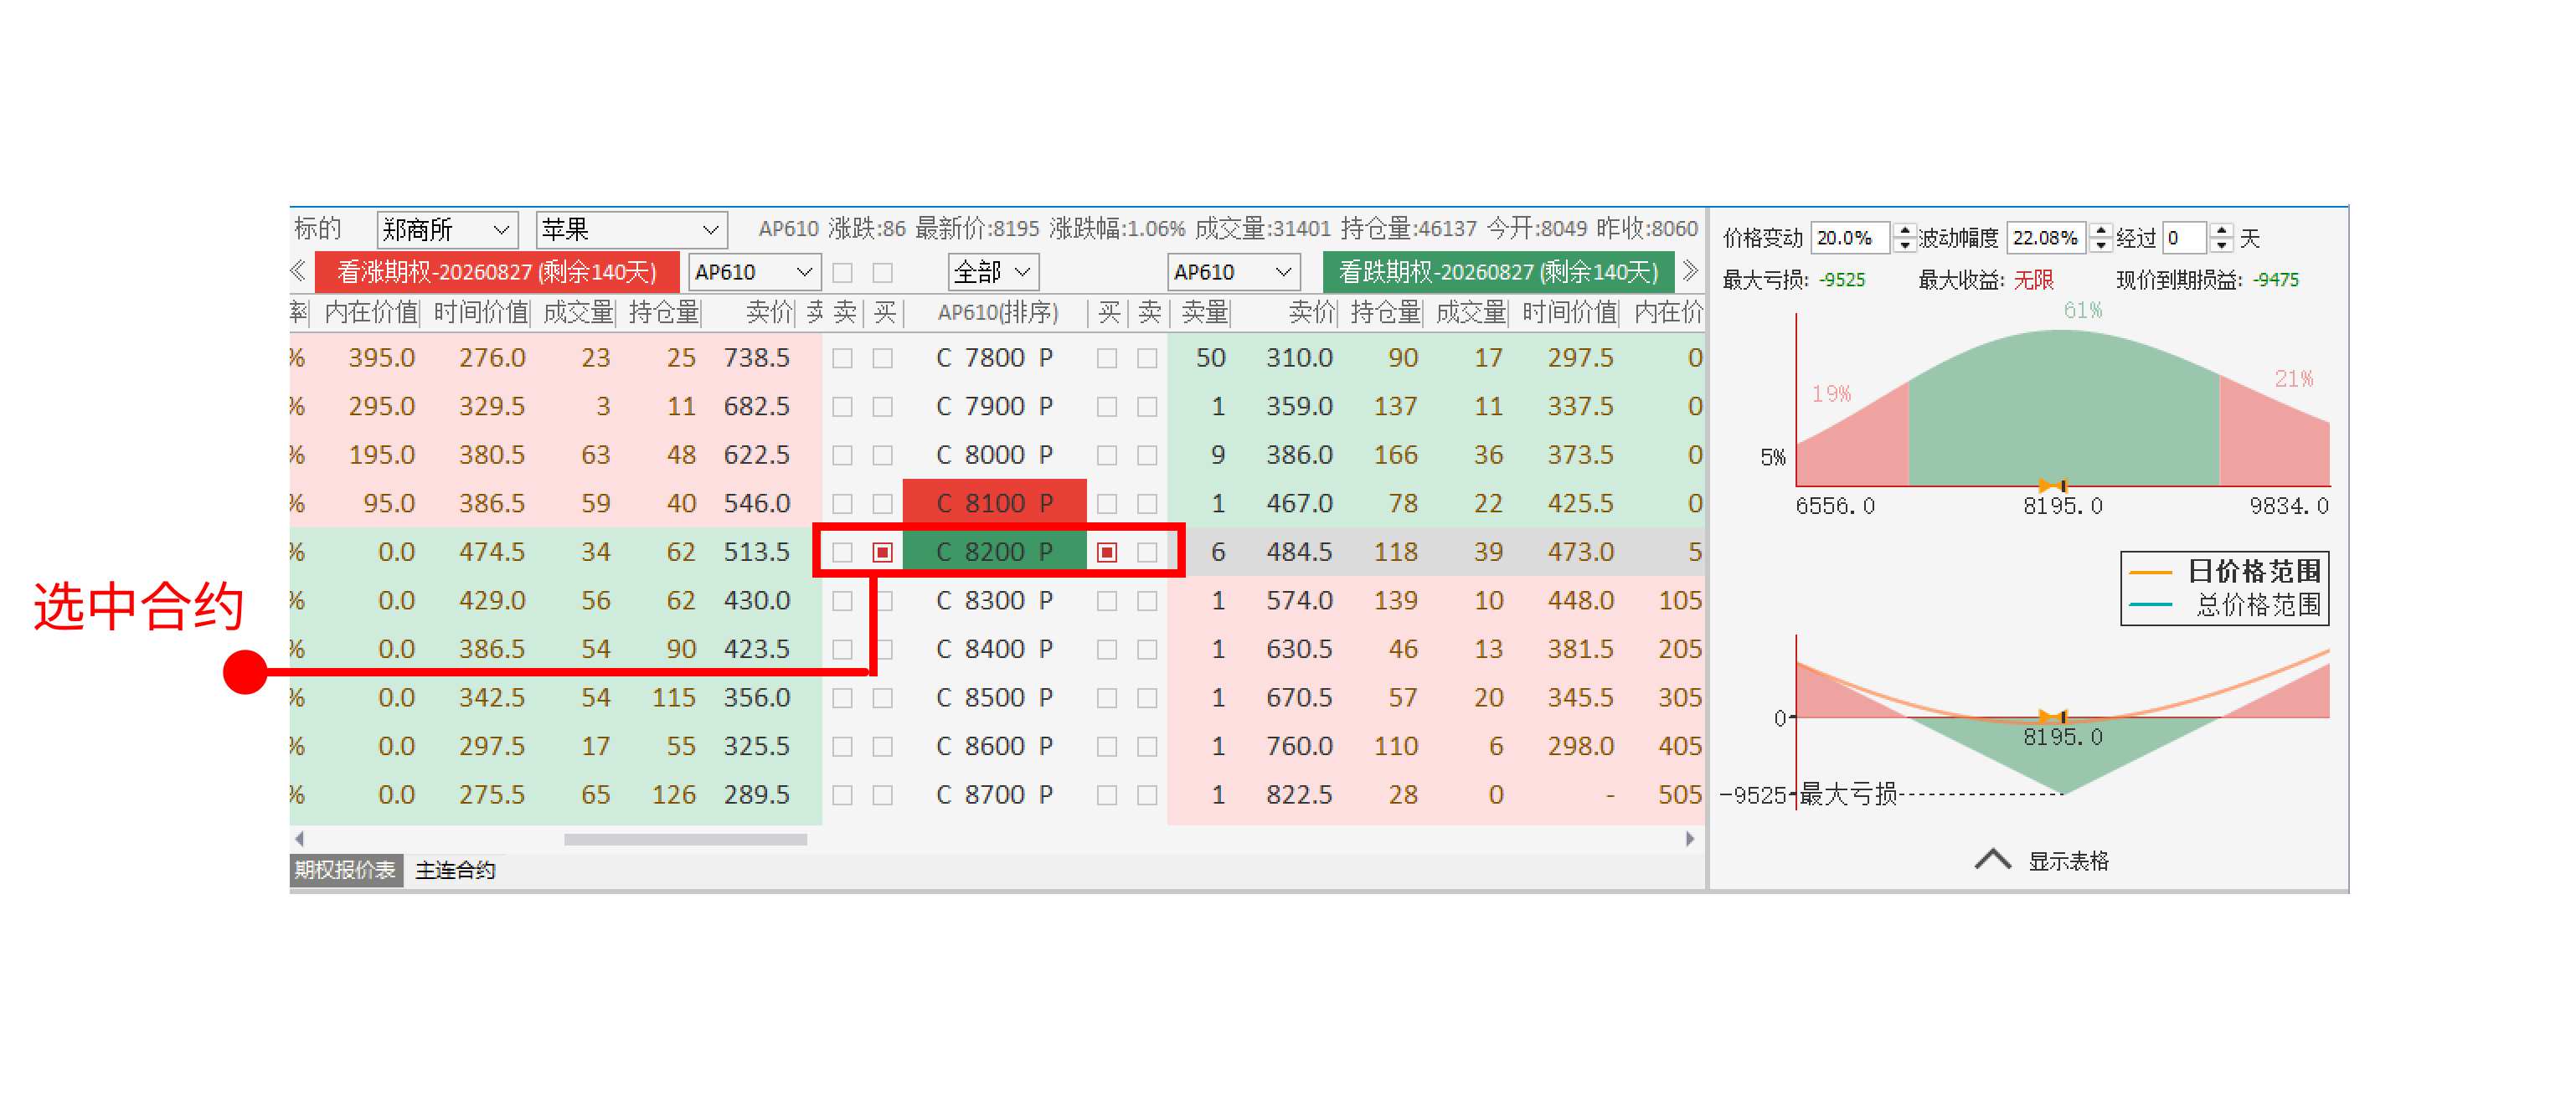The height and width of the screenshot is (1100, 2576).
Task: Click the left double-chevron before call options
Action: (298, 271)
